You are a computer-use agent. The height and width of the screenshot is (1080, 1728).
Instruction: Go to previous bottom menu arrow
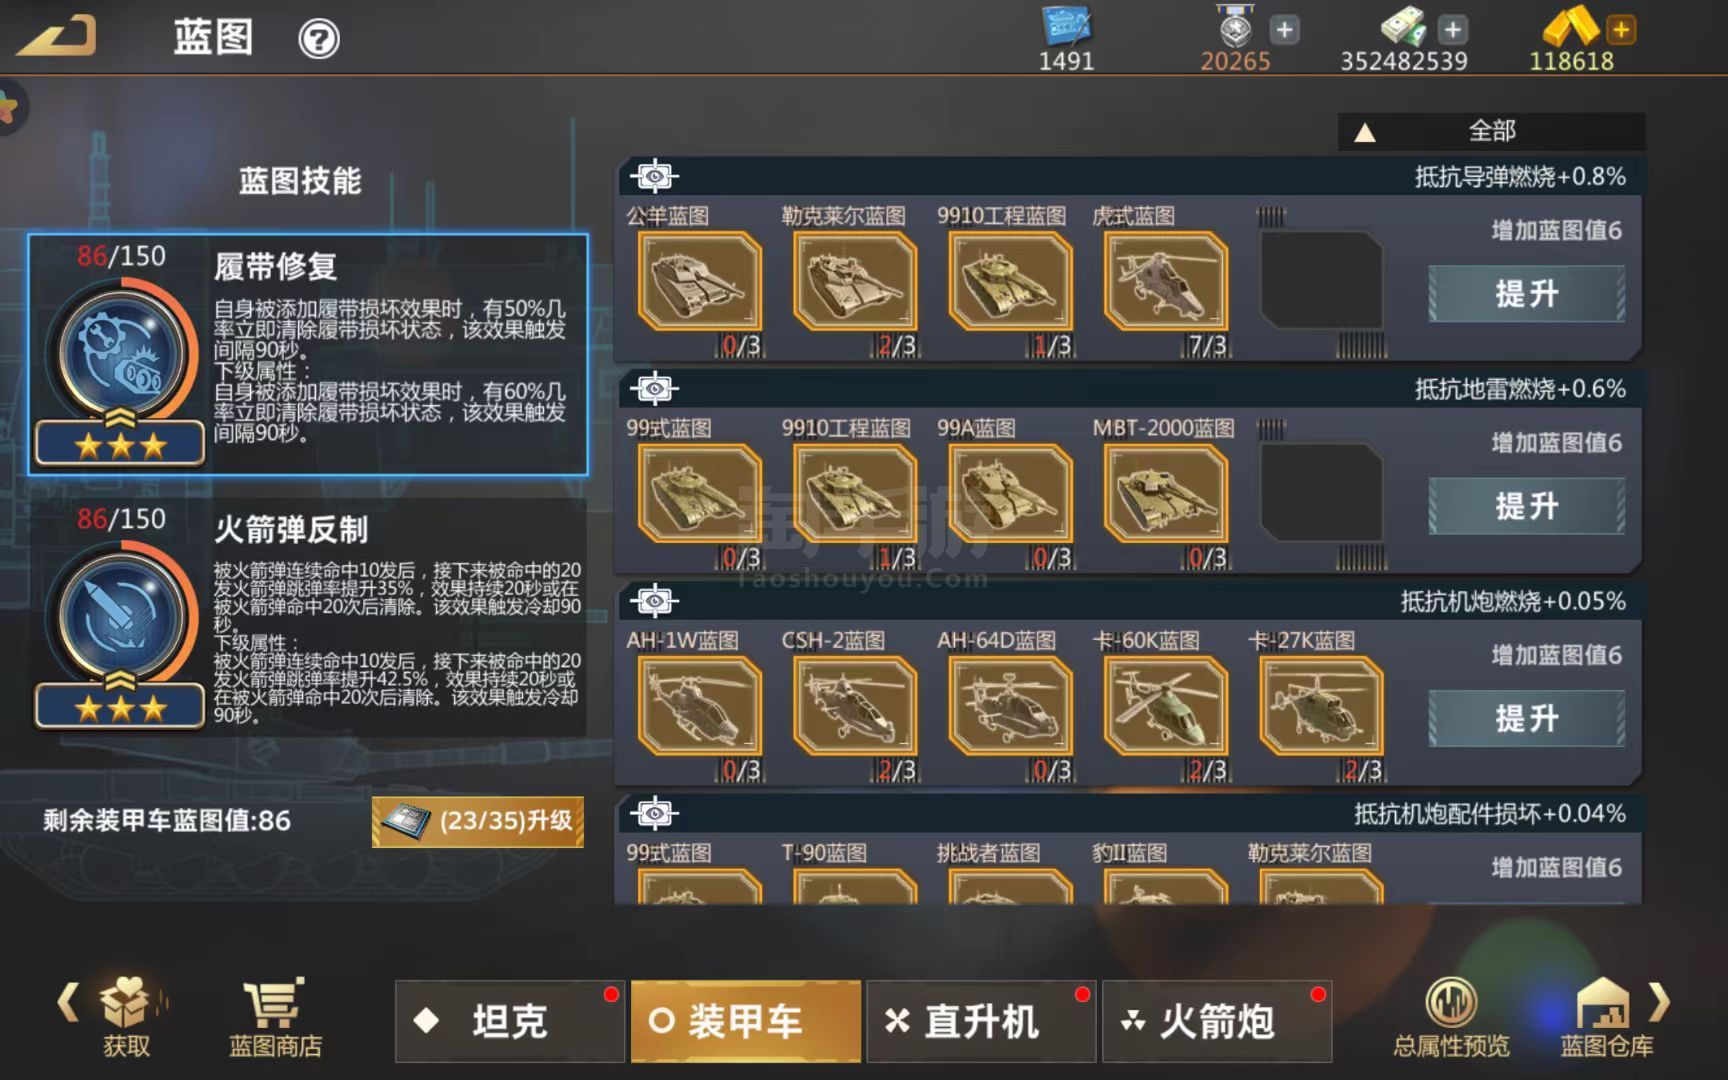[x=68, y=1002]
